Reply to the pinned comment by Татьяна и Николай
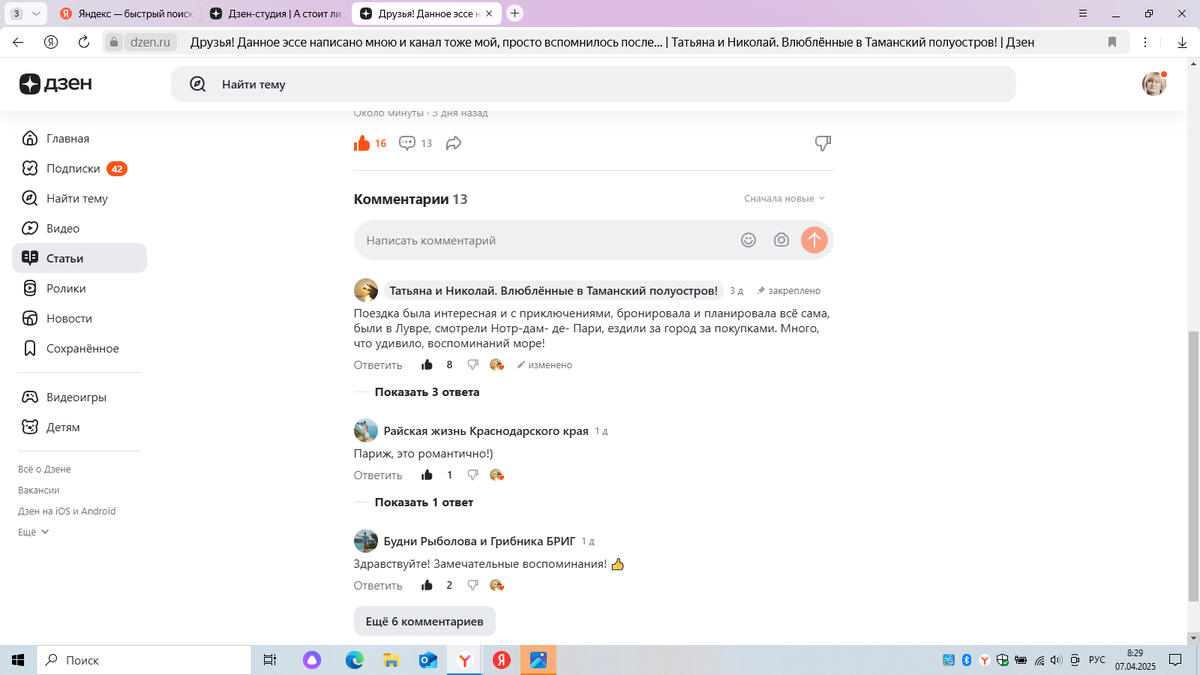Screen dimensions: 1200x675 click(x=378, y=365)
